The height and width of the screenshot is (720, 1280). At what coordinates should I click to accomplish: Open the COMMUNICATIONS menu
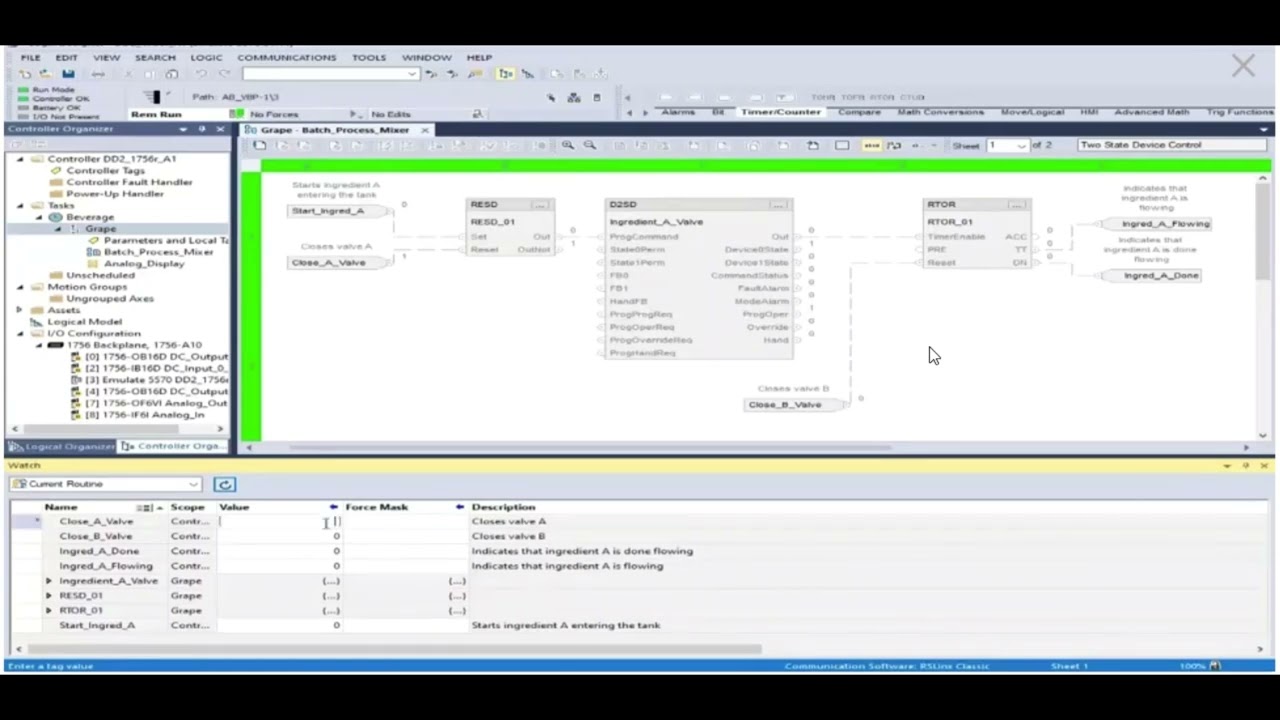click(x=287, y=58)
